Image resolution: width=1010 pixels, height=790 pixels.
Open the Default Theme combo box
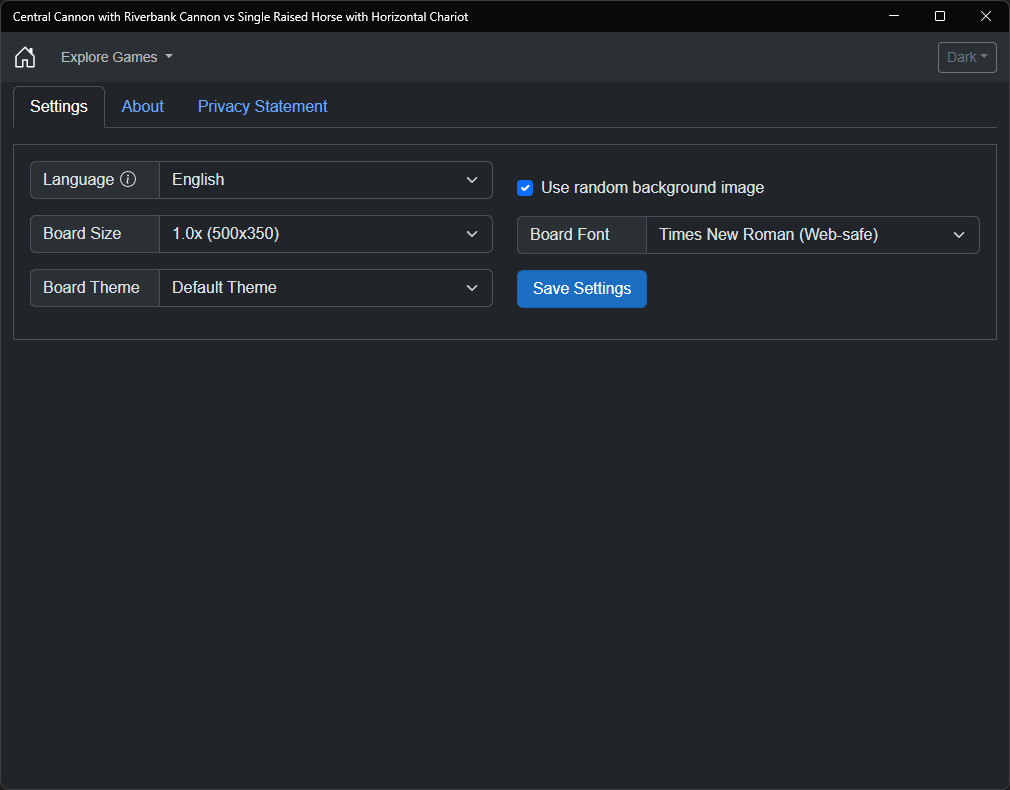[x=325, y=288]
